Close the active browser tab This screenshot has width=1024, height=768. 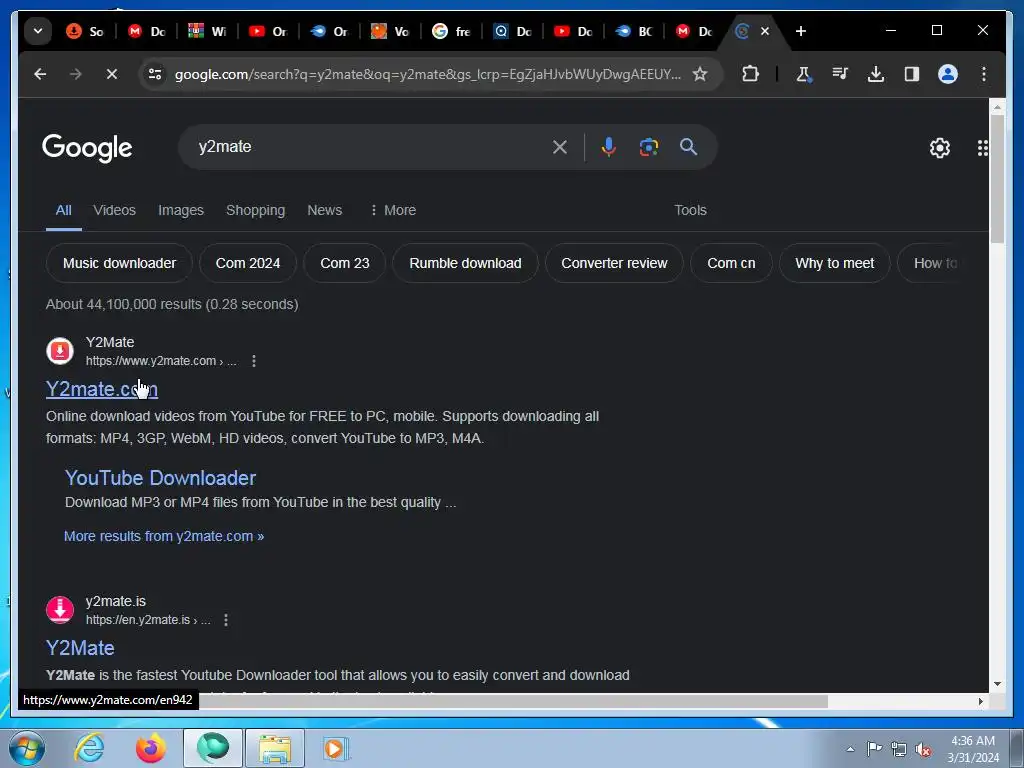point(765,31)
